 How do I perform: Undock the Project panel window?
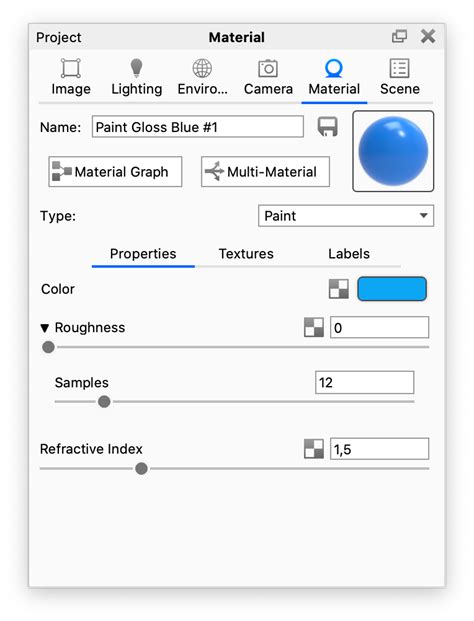[399, 37]
